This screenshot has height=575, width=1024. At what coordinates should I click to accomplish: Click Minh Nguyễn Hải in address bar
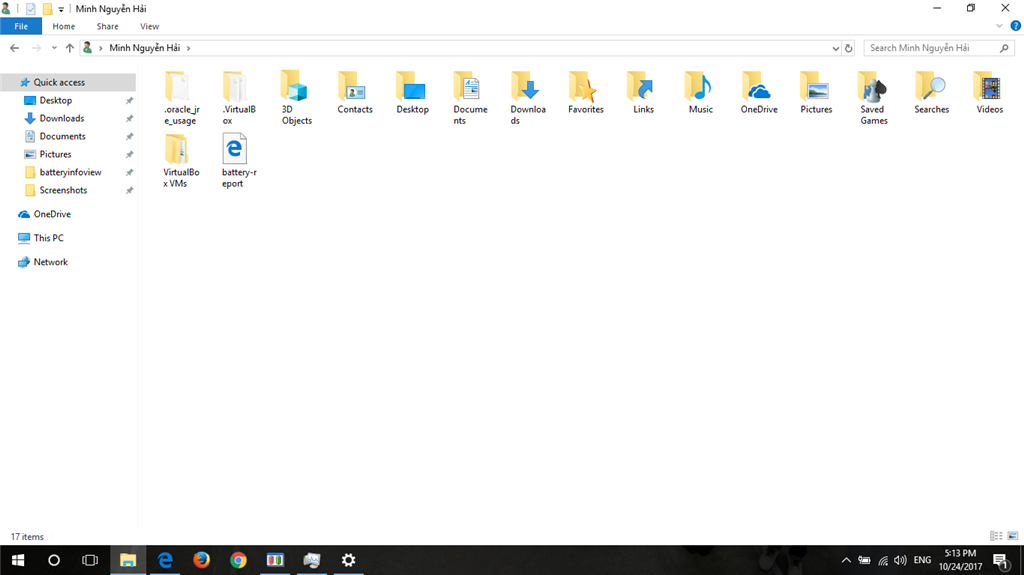click(x=144, y=48)
